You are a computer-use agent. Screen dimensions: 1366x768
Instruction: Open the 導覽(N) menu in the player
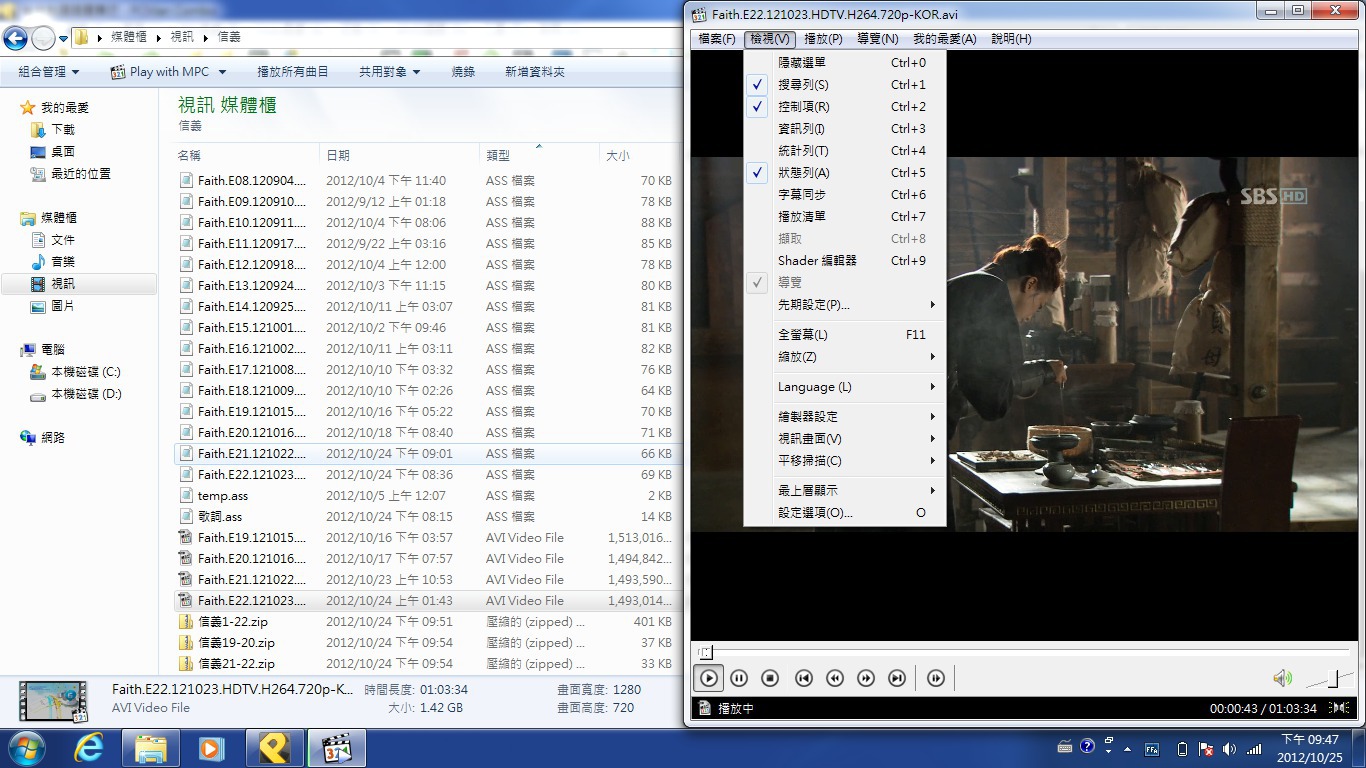tap(877, 39)
